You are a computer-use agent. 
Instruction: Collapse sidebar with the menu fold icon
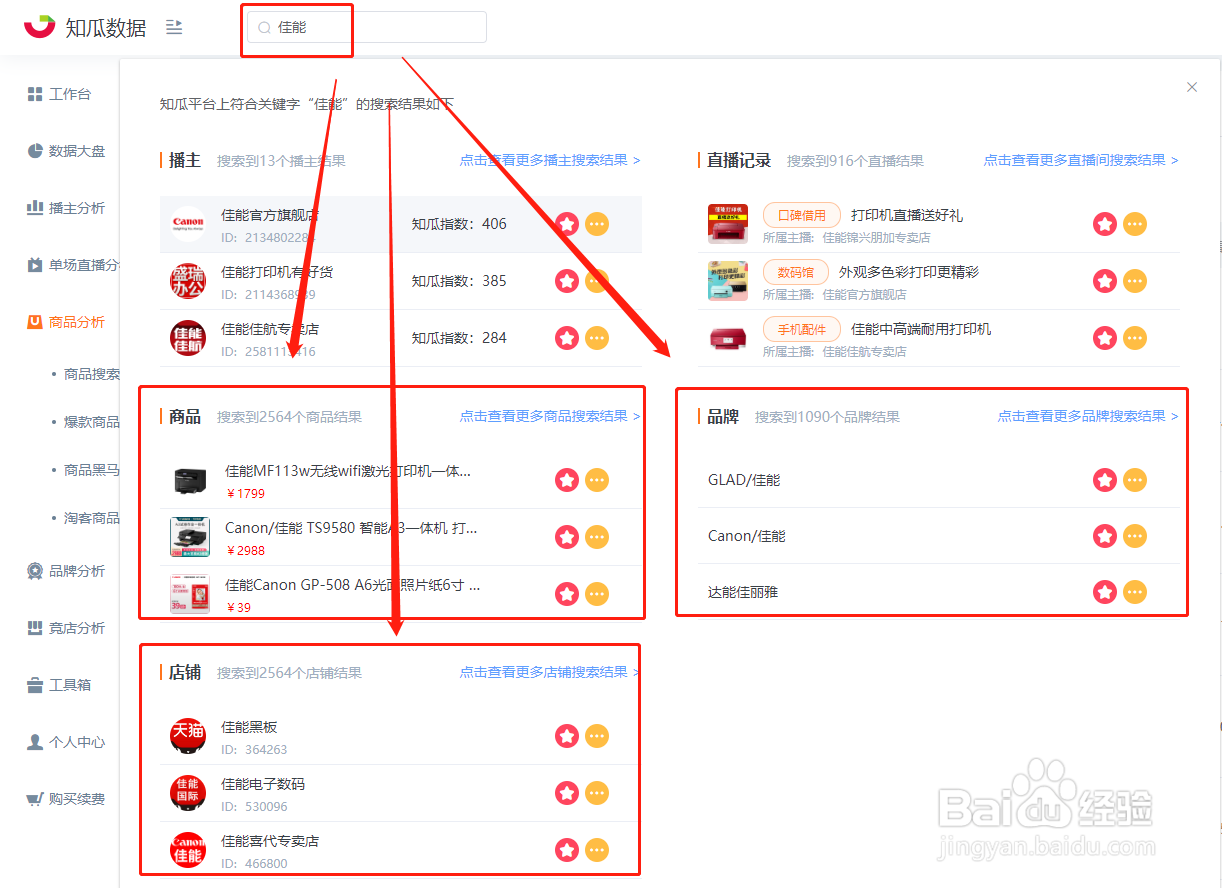174,27
